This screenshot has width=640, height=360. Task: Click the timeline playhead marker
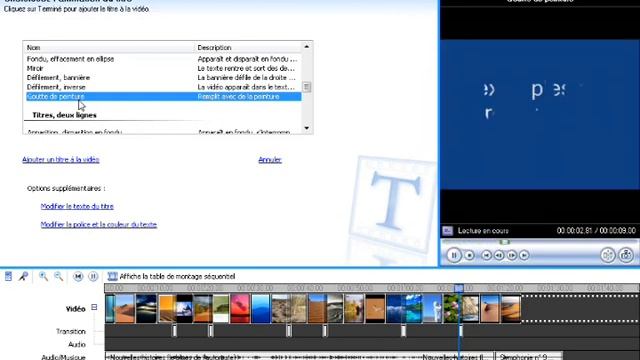[459, 288]
